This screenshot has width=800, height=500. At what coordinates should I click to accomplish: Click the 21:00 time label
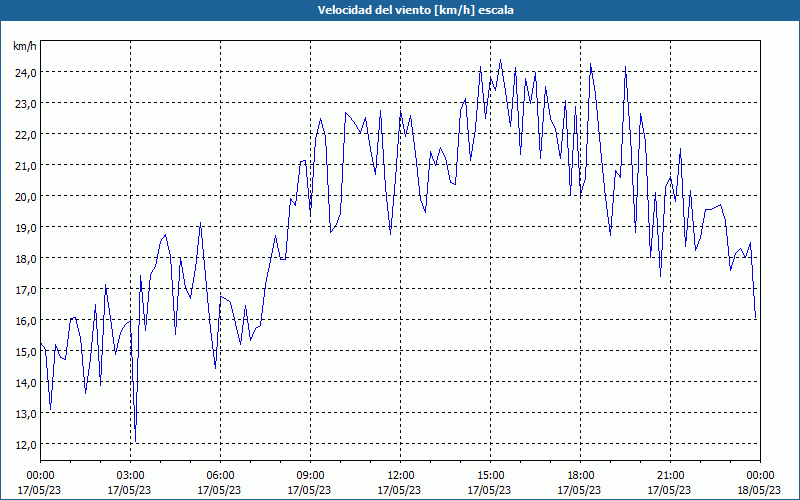(670, 476)
